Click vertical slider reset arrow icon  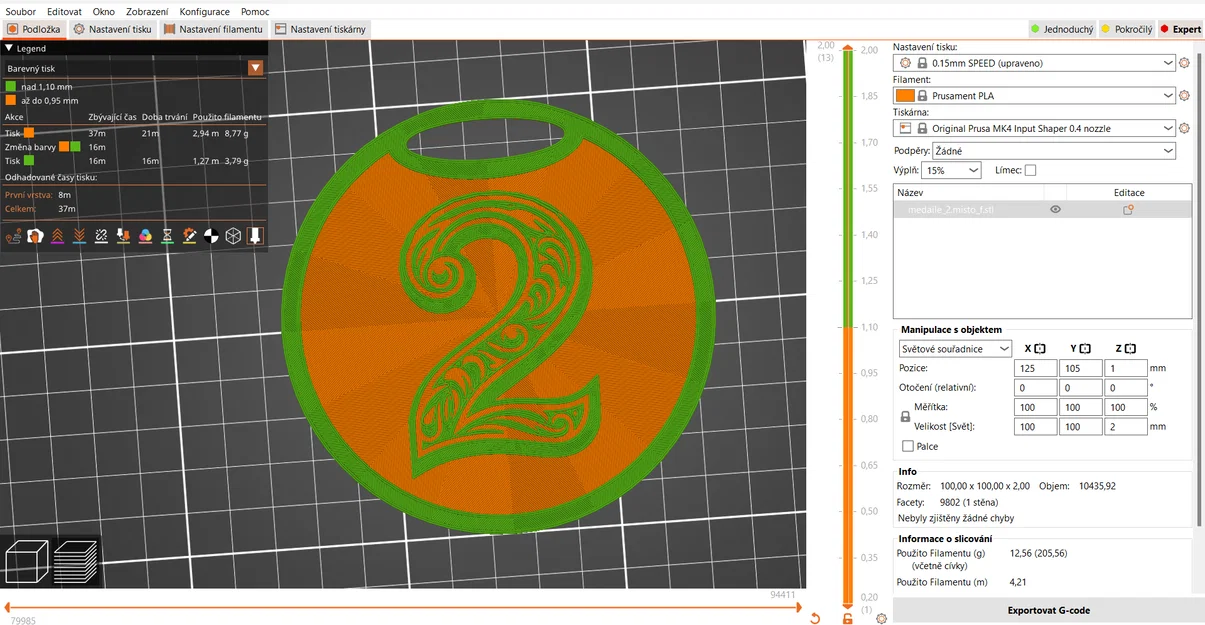point(815,618)
